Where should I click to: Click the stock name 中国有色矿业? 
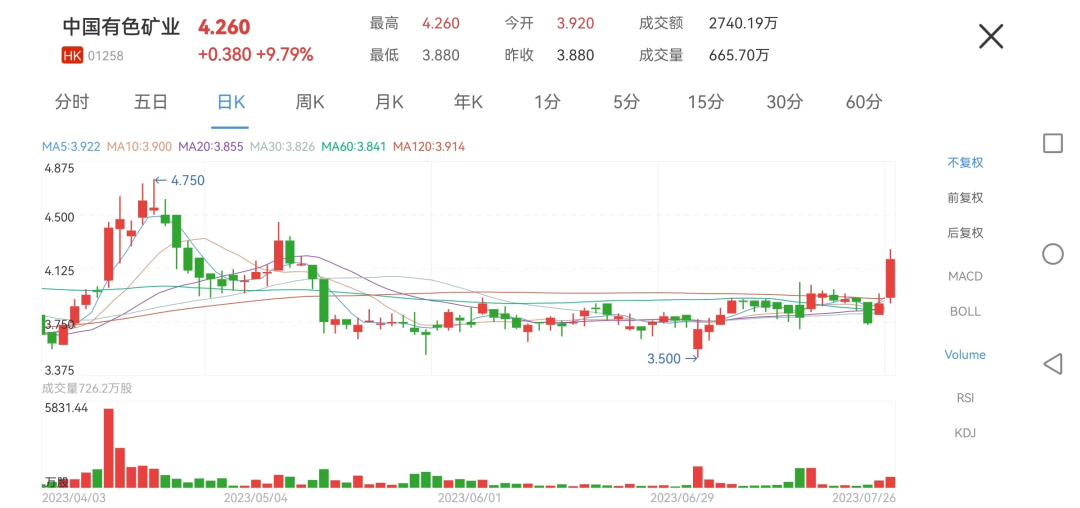pos(121,28)
